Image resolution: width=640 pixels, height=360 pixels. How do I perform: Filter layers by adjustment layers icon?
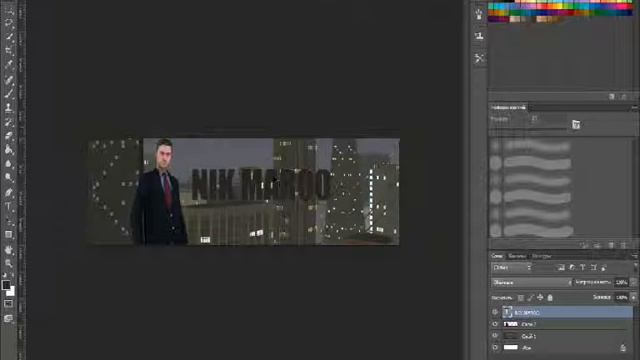tap(572, 268)
